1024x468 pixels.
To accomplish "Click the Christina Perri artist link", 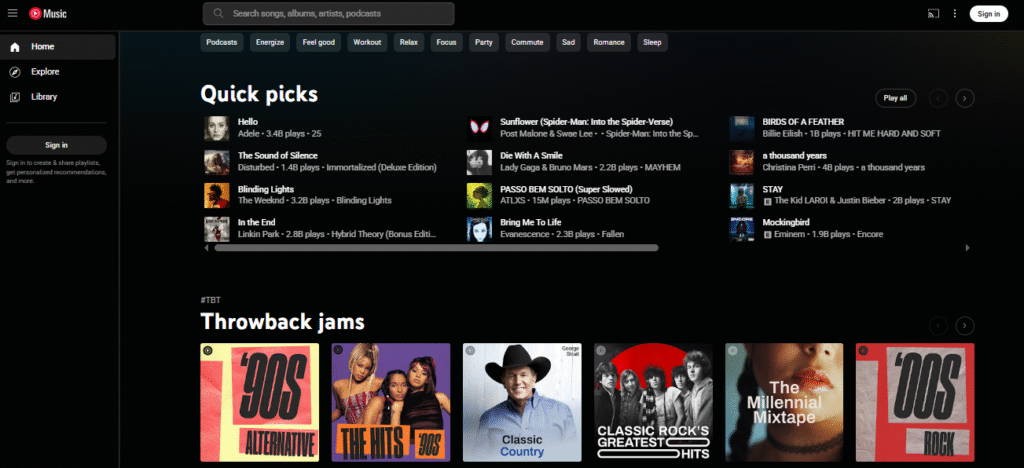I will [x=788, y=168].
